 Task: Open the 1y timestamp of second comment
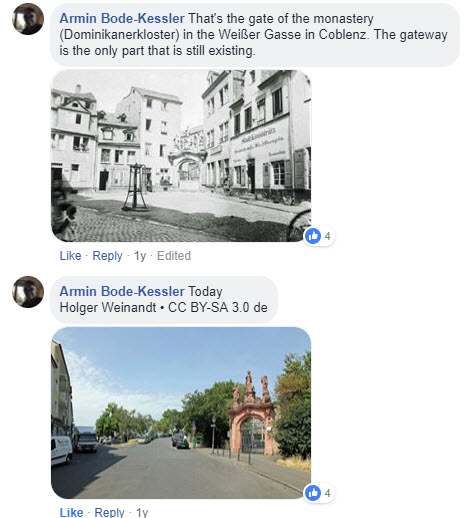coord(142,512)
